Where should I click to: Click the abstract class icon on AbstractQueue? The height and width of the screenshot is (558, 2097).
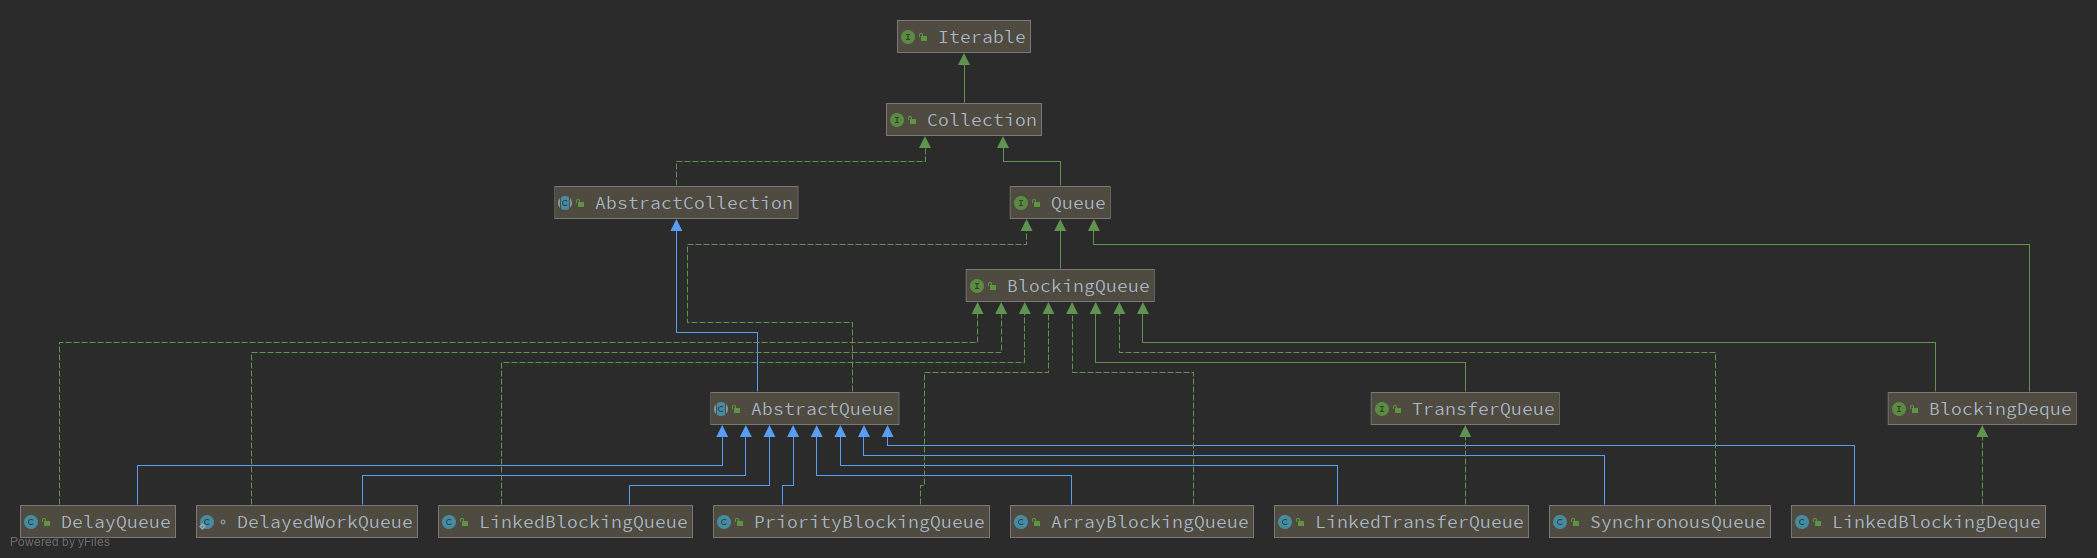click(721, 409)
